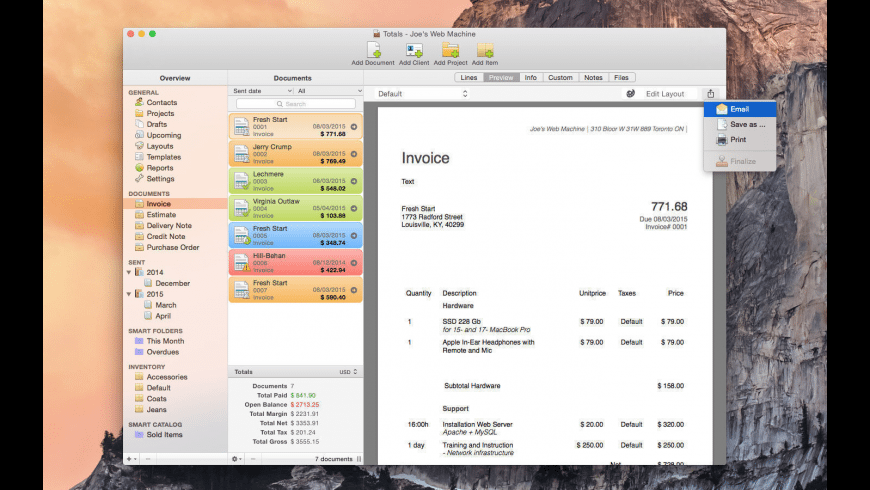This screenshot has width=870, height=490.
Task: Click the document search field
Action: 296,104
